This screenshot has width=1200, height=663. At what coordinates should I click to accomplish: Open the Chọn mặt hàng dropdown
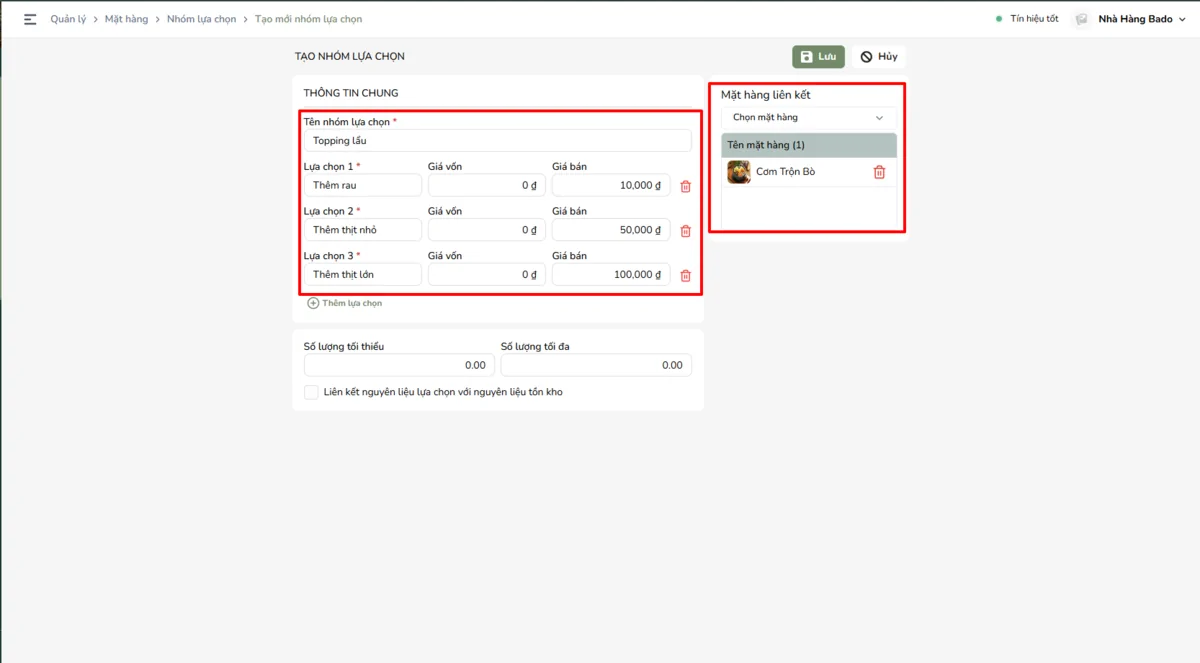809,118
